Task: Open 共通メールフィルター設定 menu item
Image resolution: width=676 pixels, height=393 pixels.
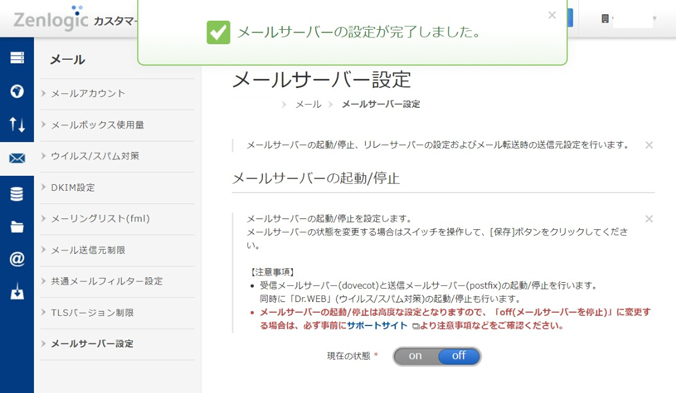Action: click(106, 281)
